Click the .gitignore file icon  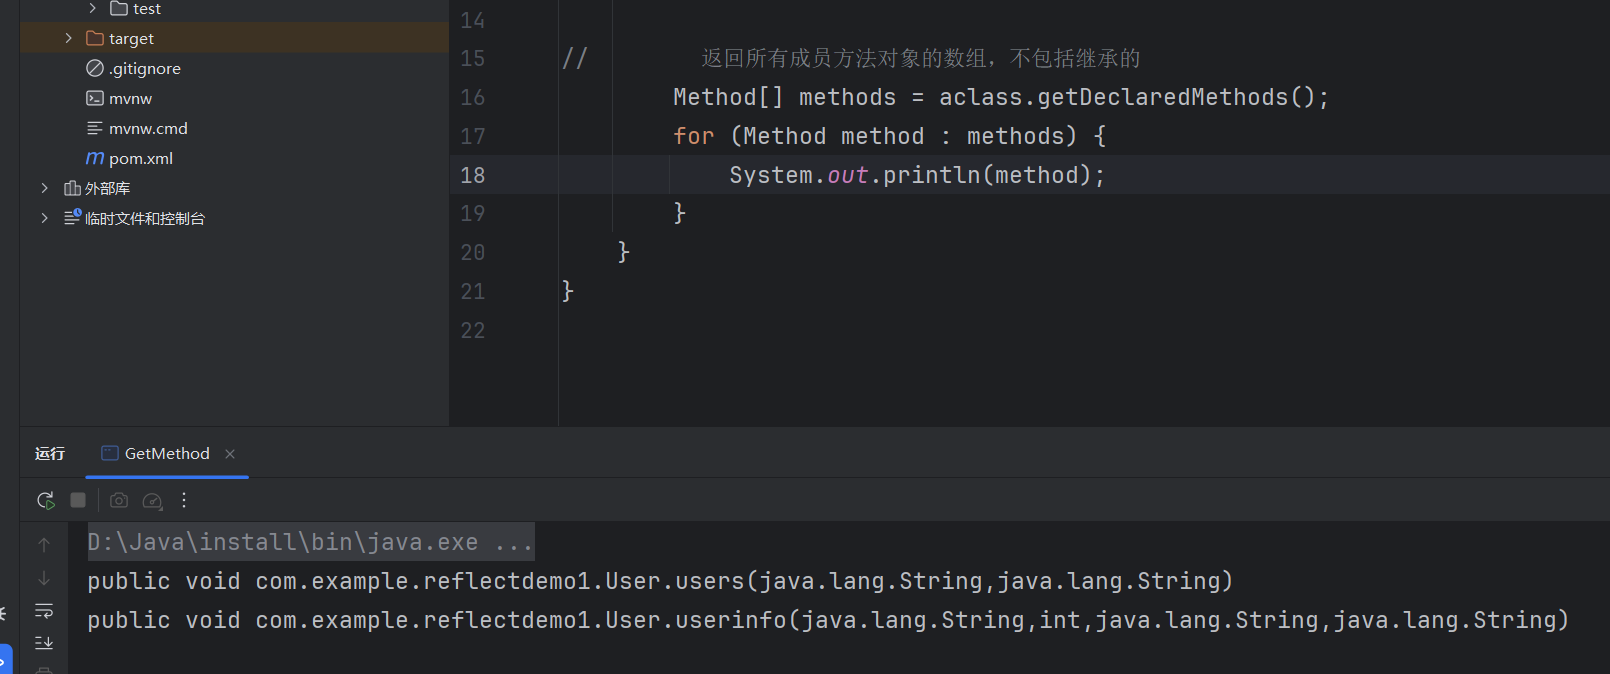click(95, 68)
